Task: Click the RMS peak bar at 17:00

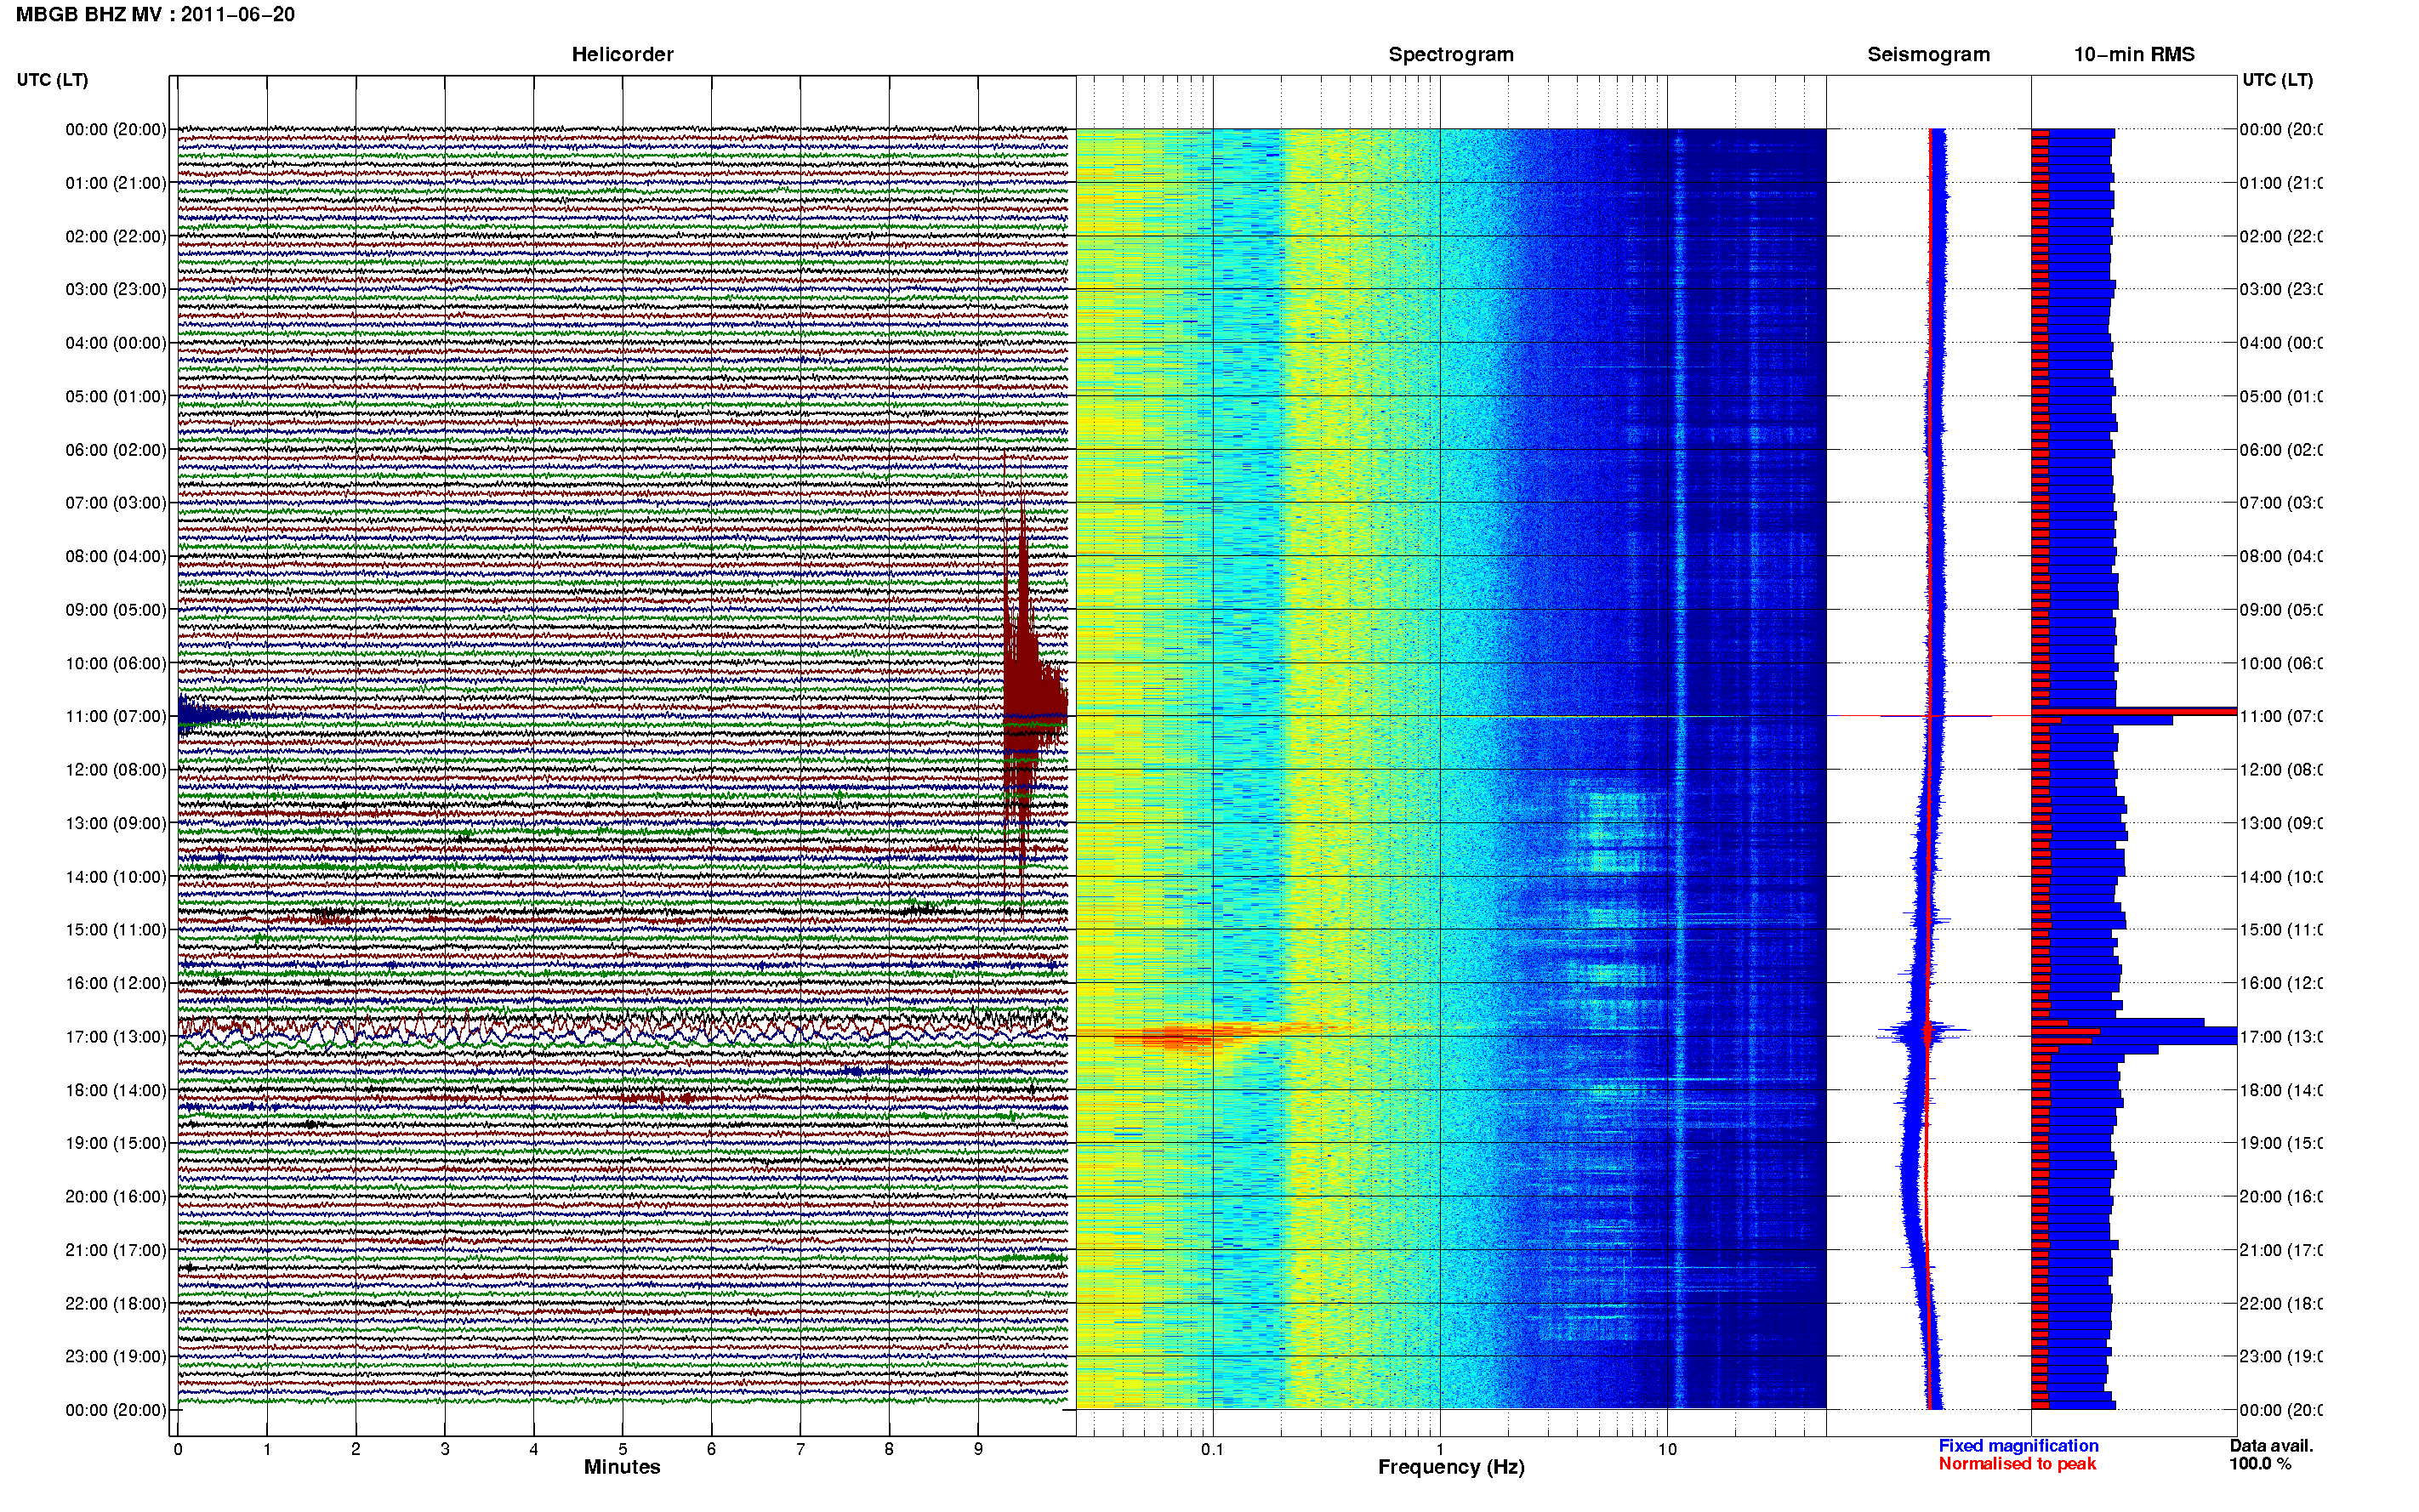Action: [2134, 1036]
